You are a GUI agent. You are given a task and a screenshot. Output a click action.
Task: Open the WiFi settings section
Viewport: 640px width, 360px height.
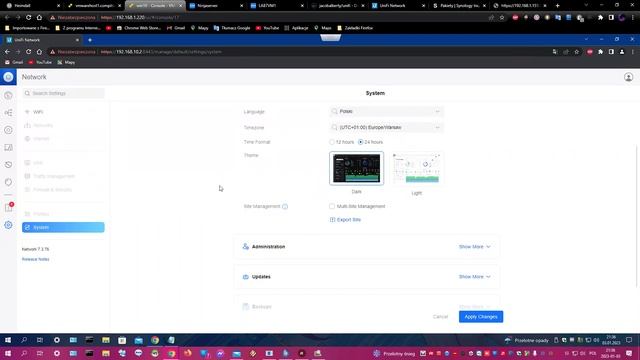(x=63, y=112)
